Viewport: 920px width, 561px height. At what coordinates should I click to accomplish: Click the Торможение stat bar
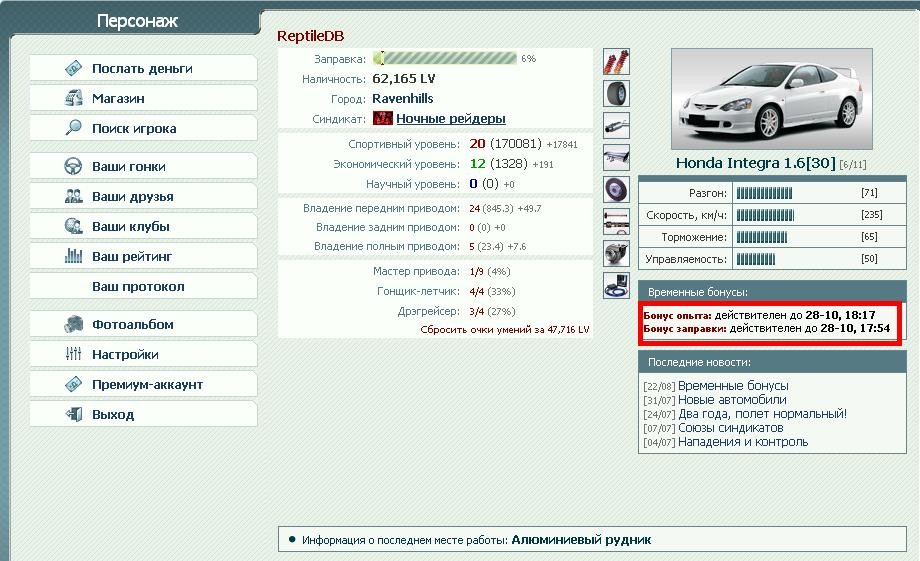pos(762,237)
